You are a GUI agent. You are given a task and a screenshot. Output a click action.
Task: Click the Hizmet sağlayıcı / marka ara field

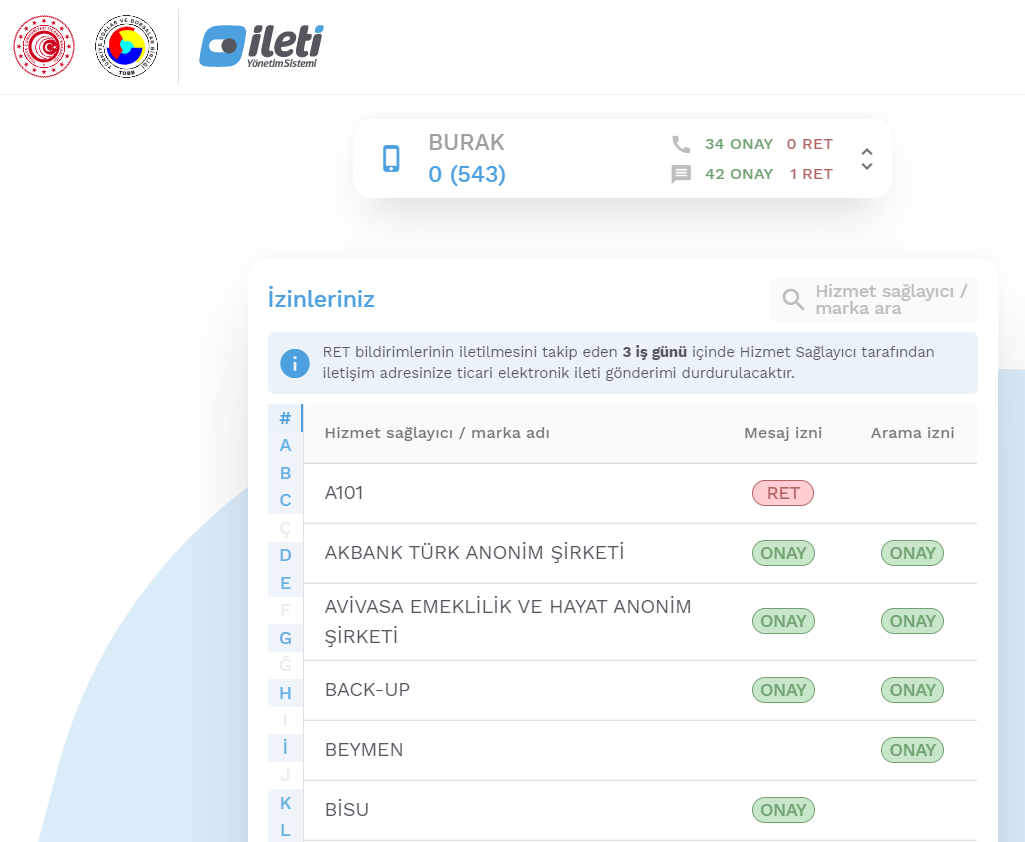(873, 300)
